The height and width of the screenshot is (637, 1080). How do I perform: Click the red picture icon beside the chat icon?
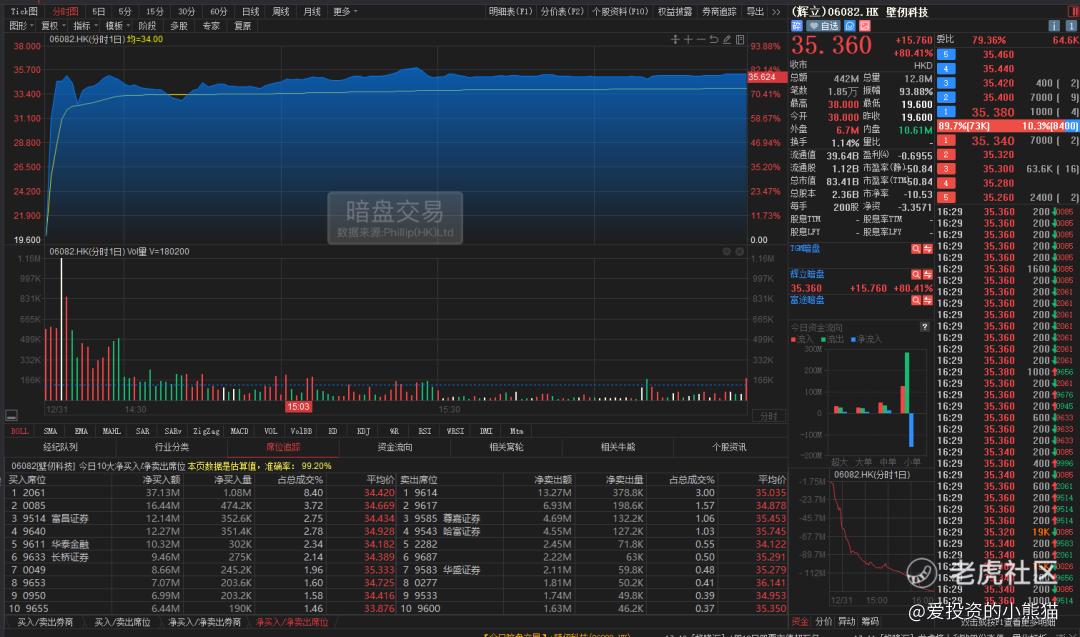(864, 26)
